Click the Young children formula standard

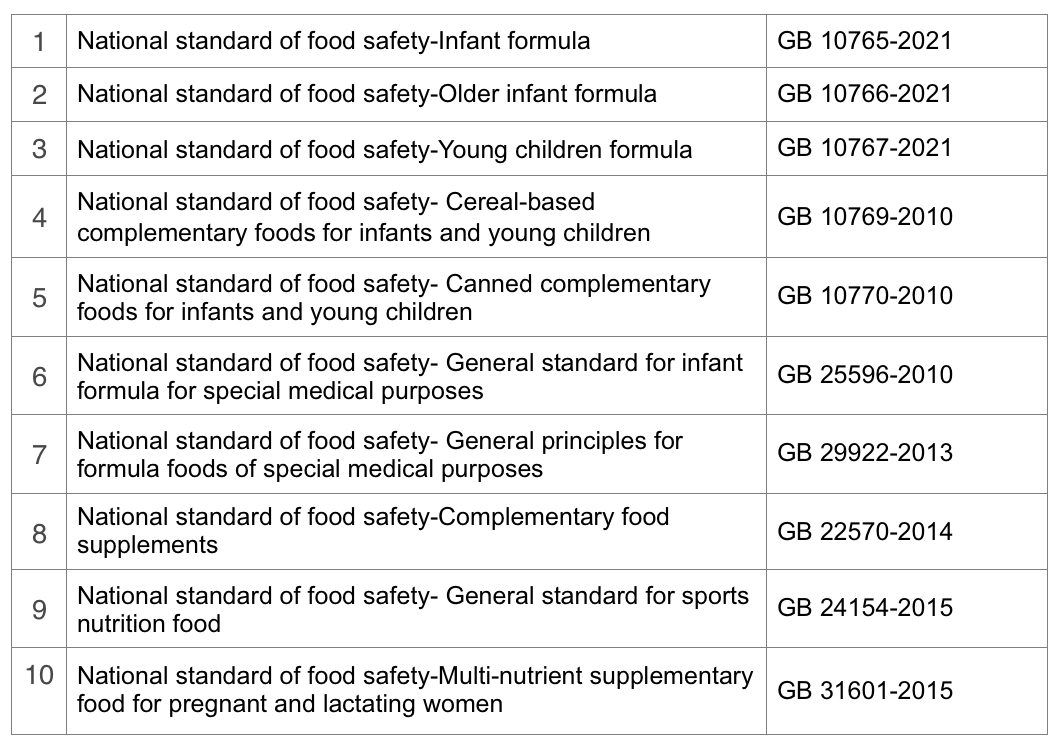pos(384,149)
